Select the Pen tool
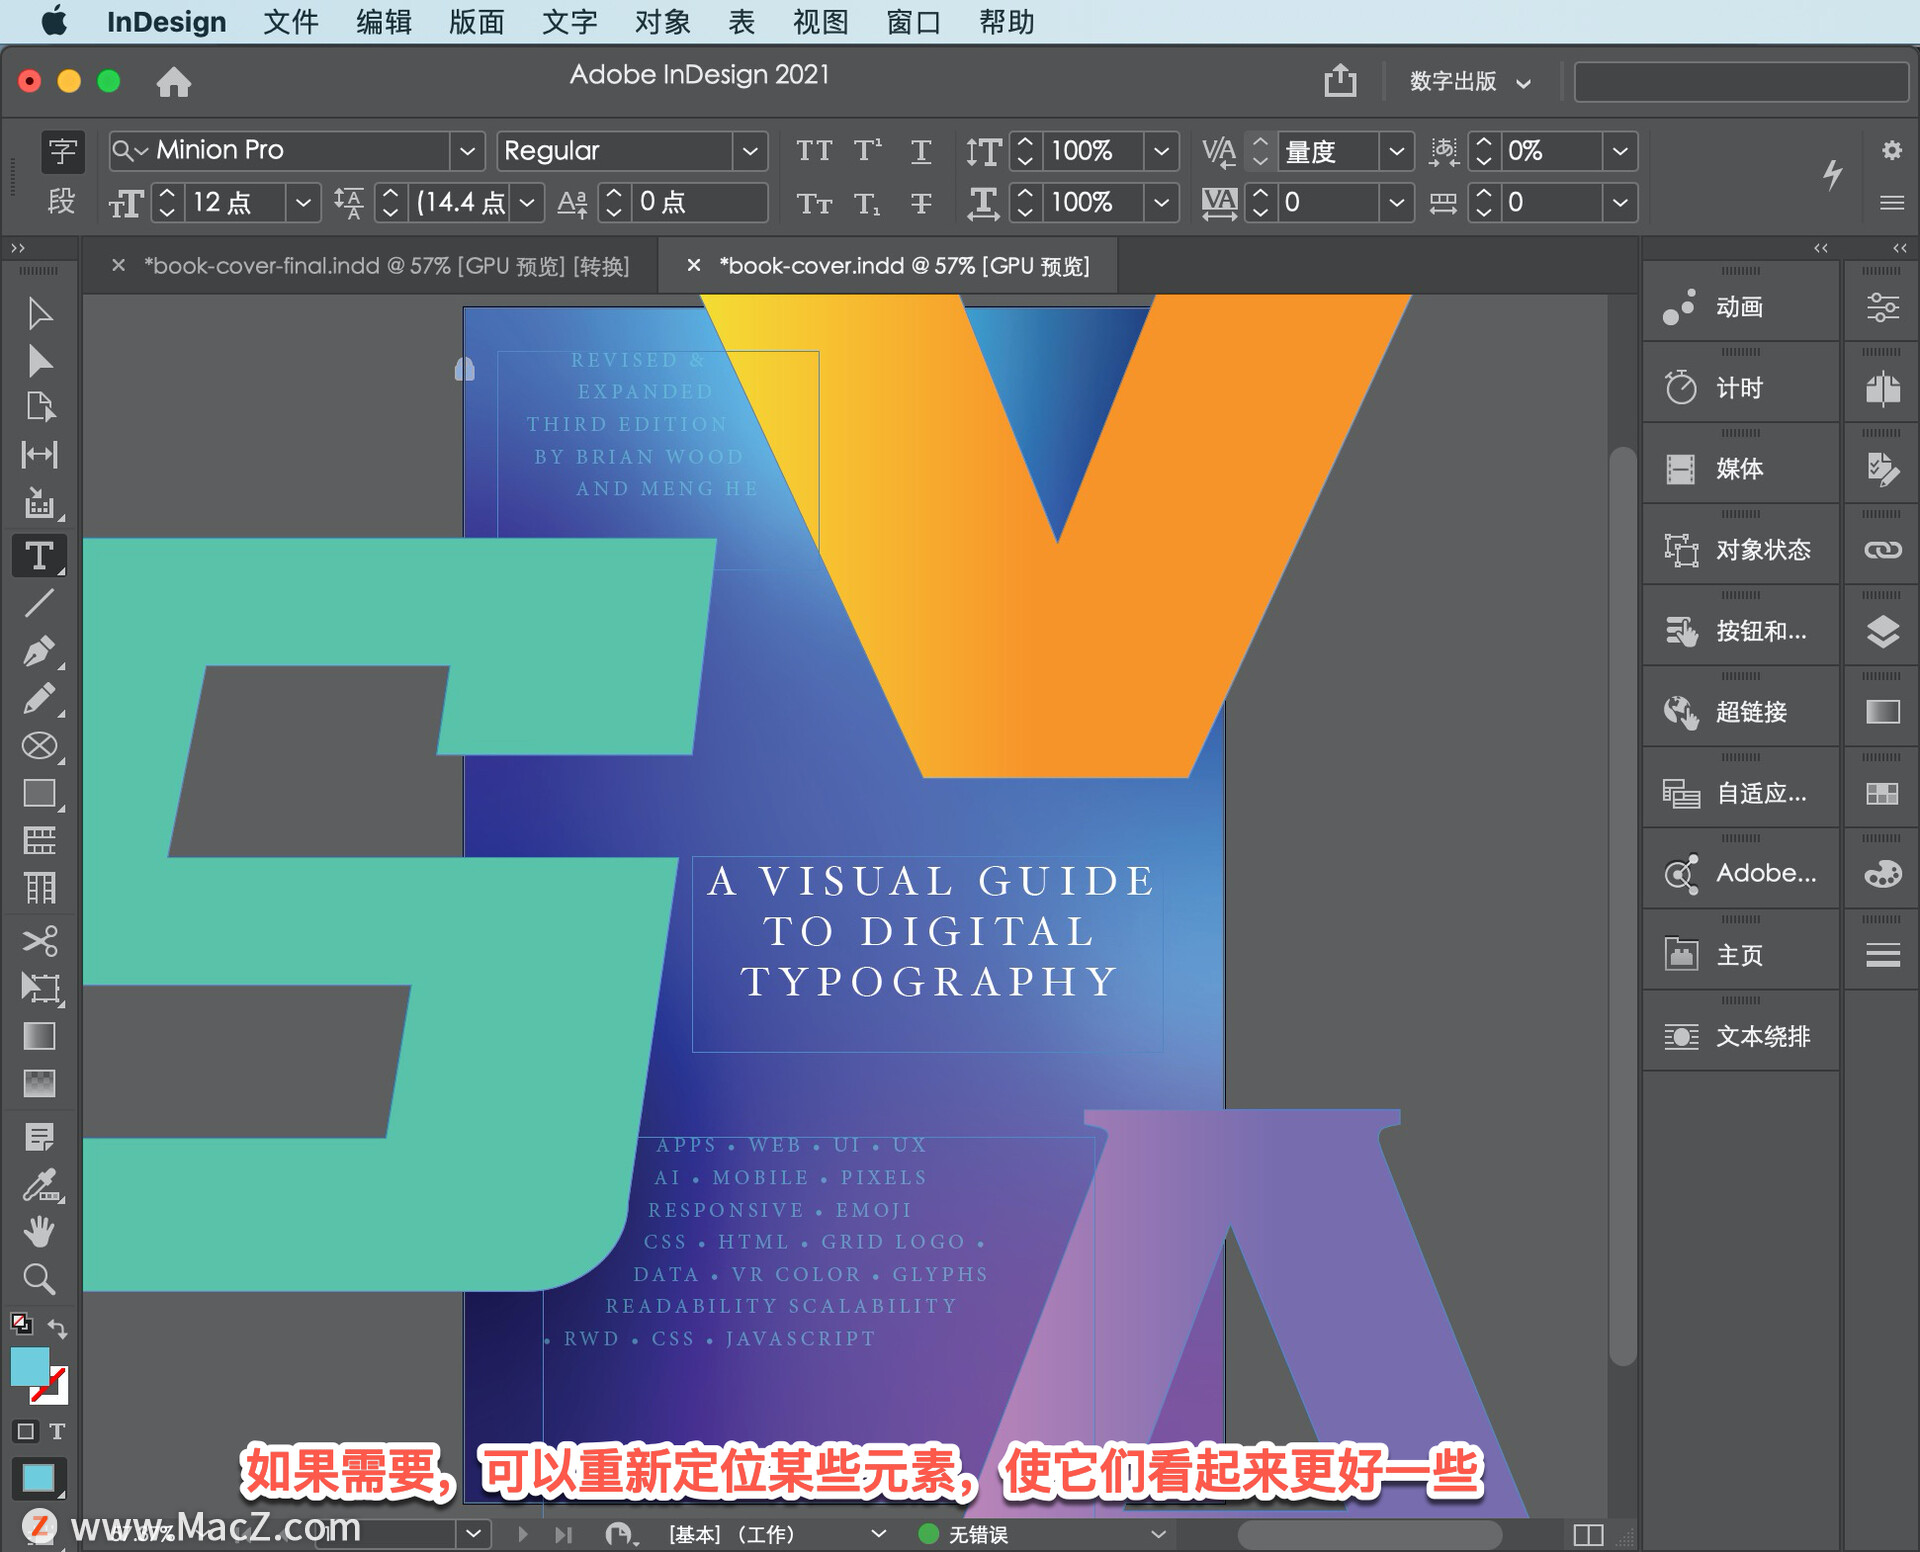Viewport: 1920px width, 1552px height. 39,651
